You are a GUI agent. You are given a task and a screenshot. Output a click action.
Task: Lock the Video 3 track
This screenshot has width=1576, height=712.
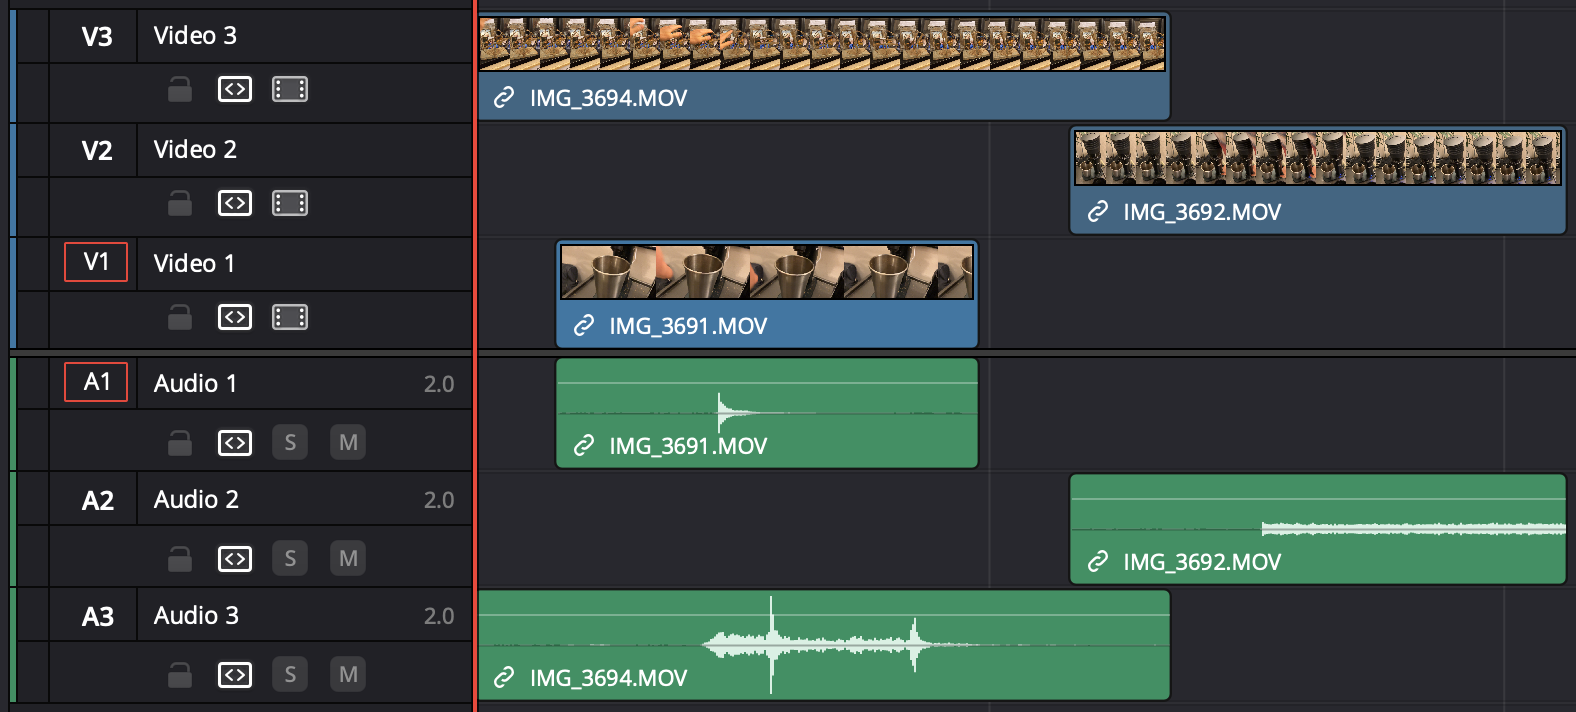click(x=180, y=90)
